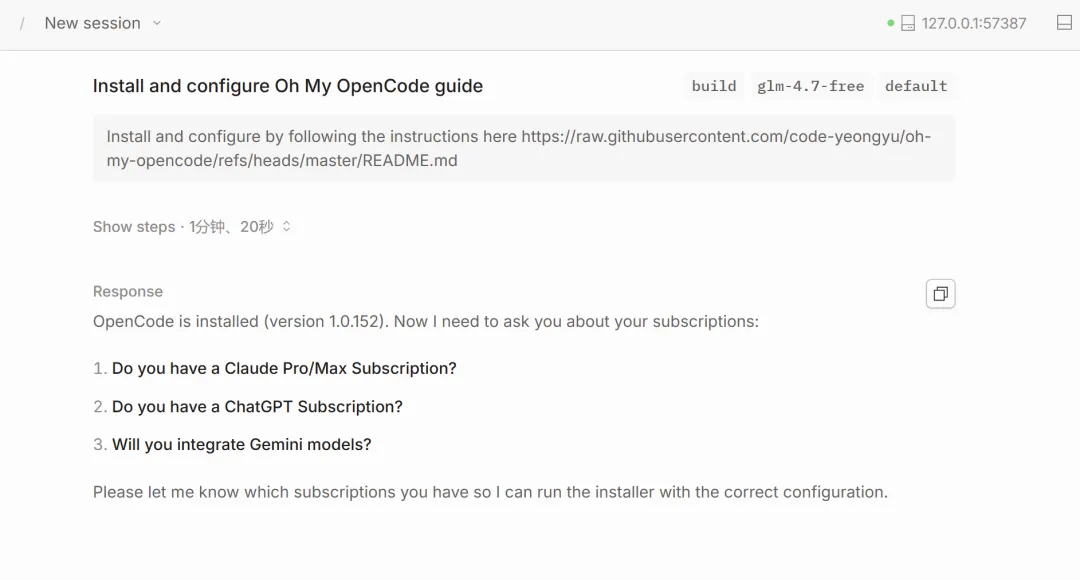Open the New session dropdown chevron

[x=157, y=23]
